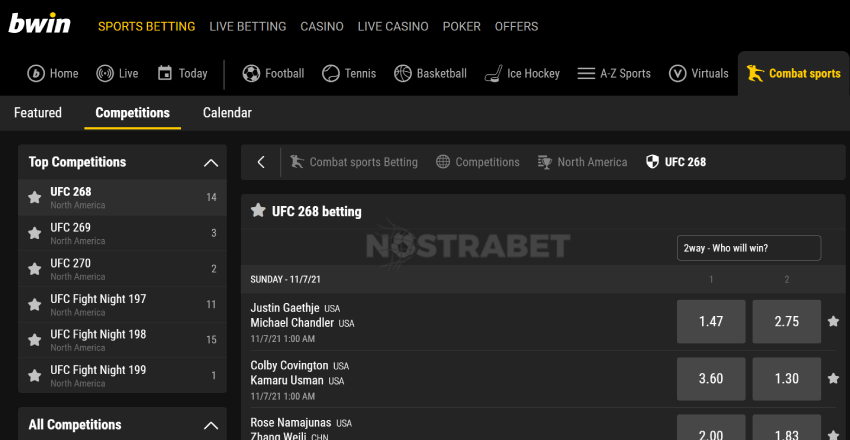Select the Ice Hockey stick icon
This screenshot has height=440, width=850.
coord(493,74)
